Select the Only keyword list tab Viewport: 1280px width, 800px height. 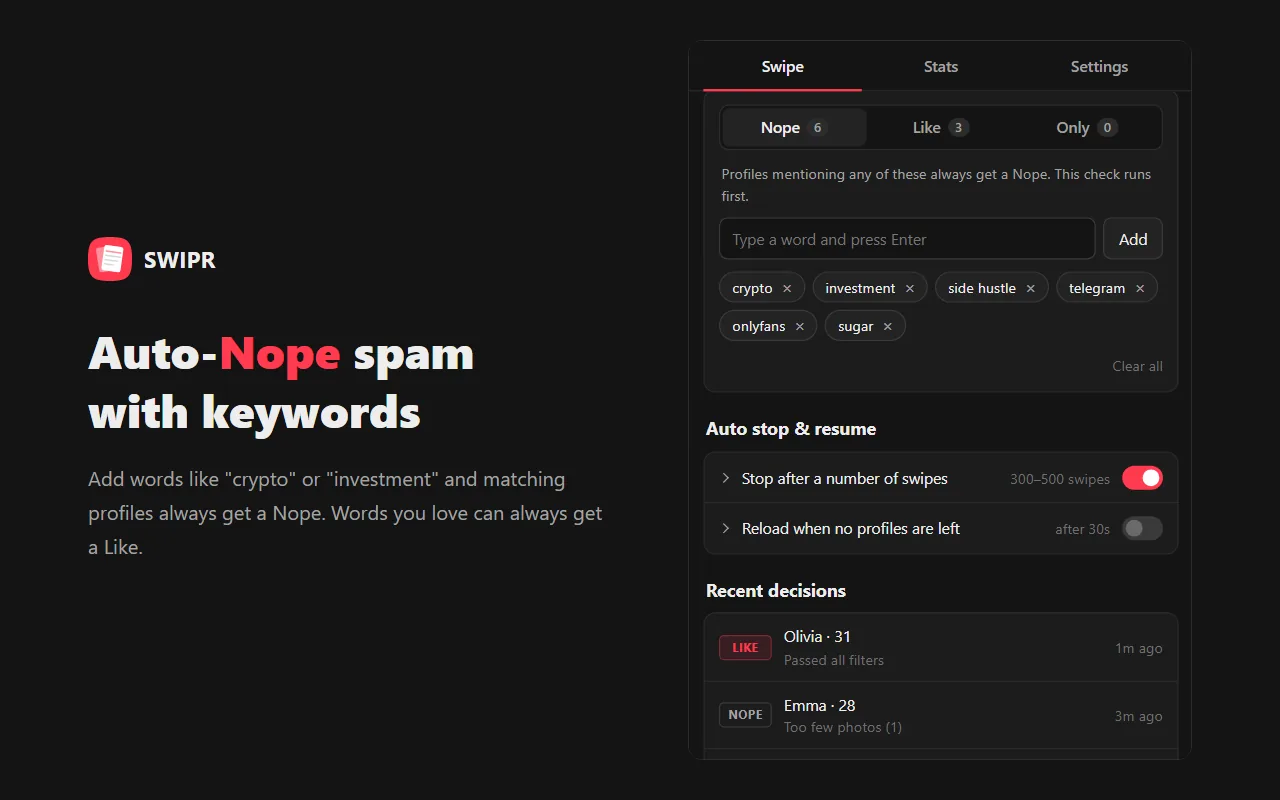click(x=1086, y=127)
